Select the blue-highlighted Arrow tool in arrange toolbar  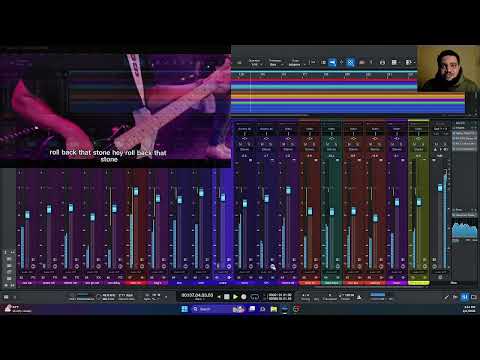click(x=332, y=62)
